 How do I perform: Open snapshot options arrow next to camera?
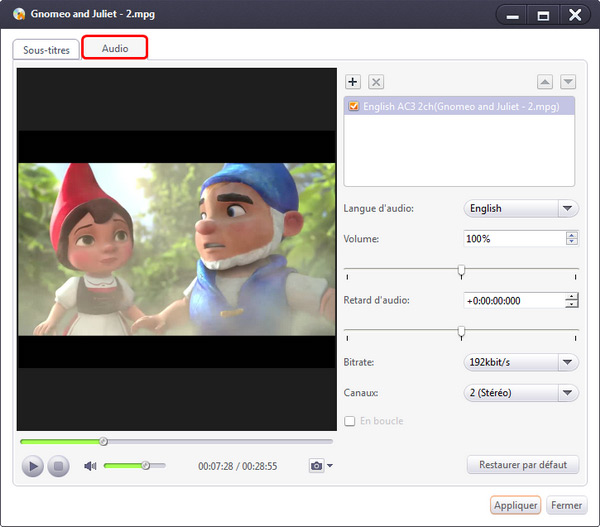point(330,466)
